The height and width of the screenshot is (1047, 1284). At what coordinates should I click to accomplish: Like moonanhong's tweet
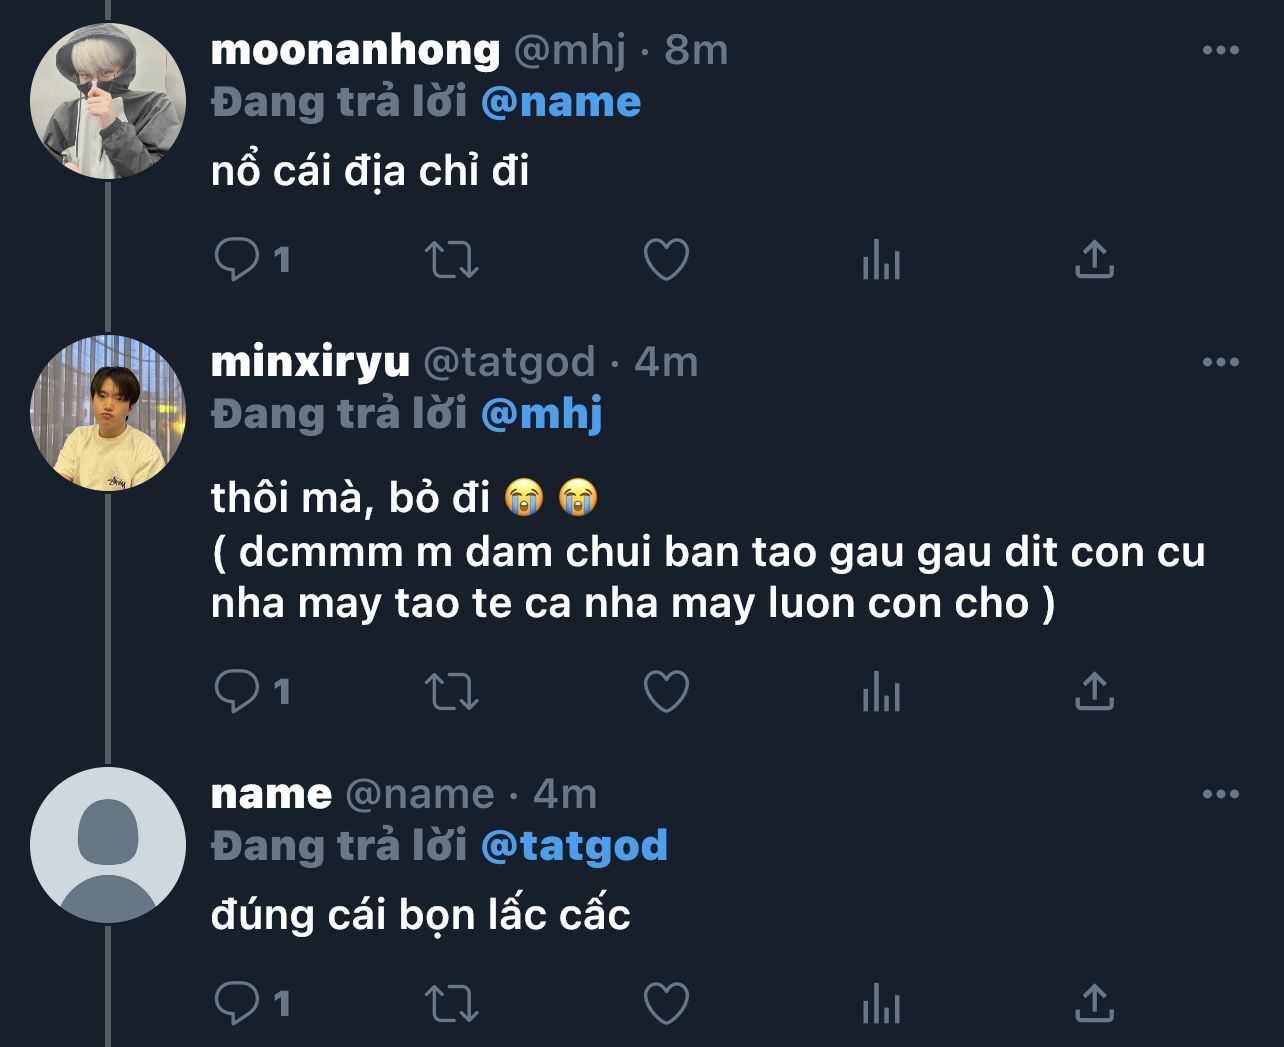coord(666,260)
